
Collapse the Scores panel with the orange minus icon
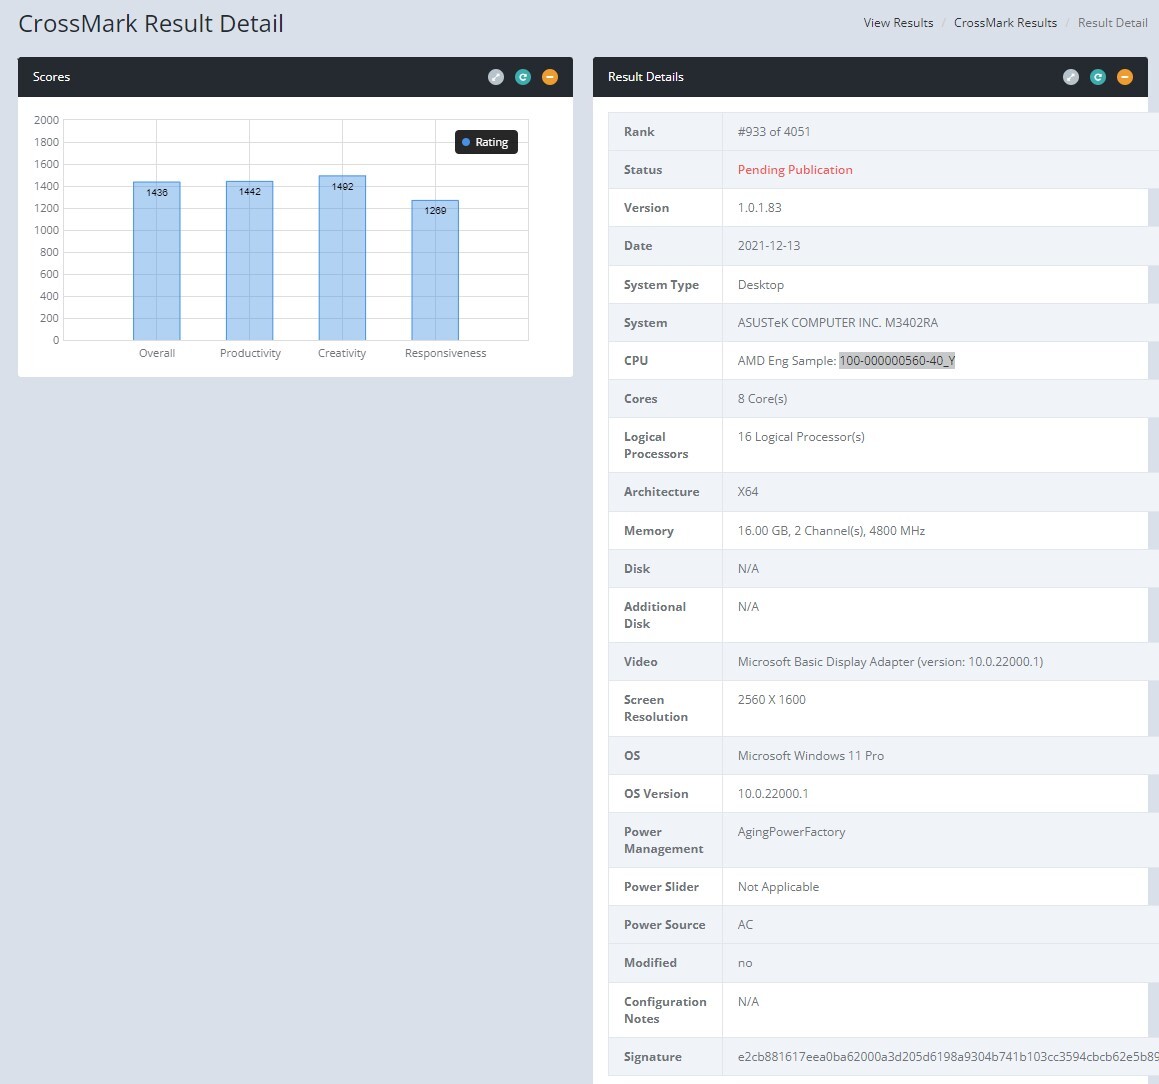tap(550, 77)
